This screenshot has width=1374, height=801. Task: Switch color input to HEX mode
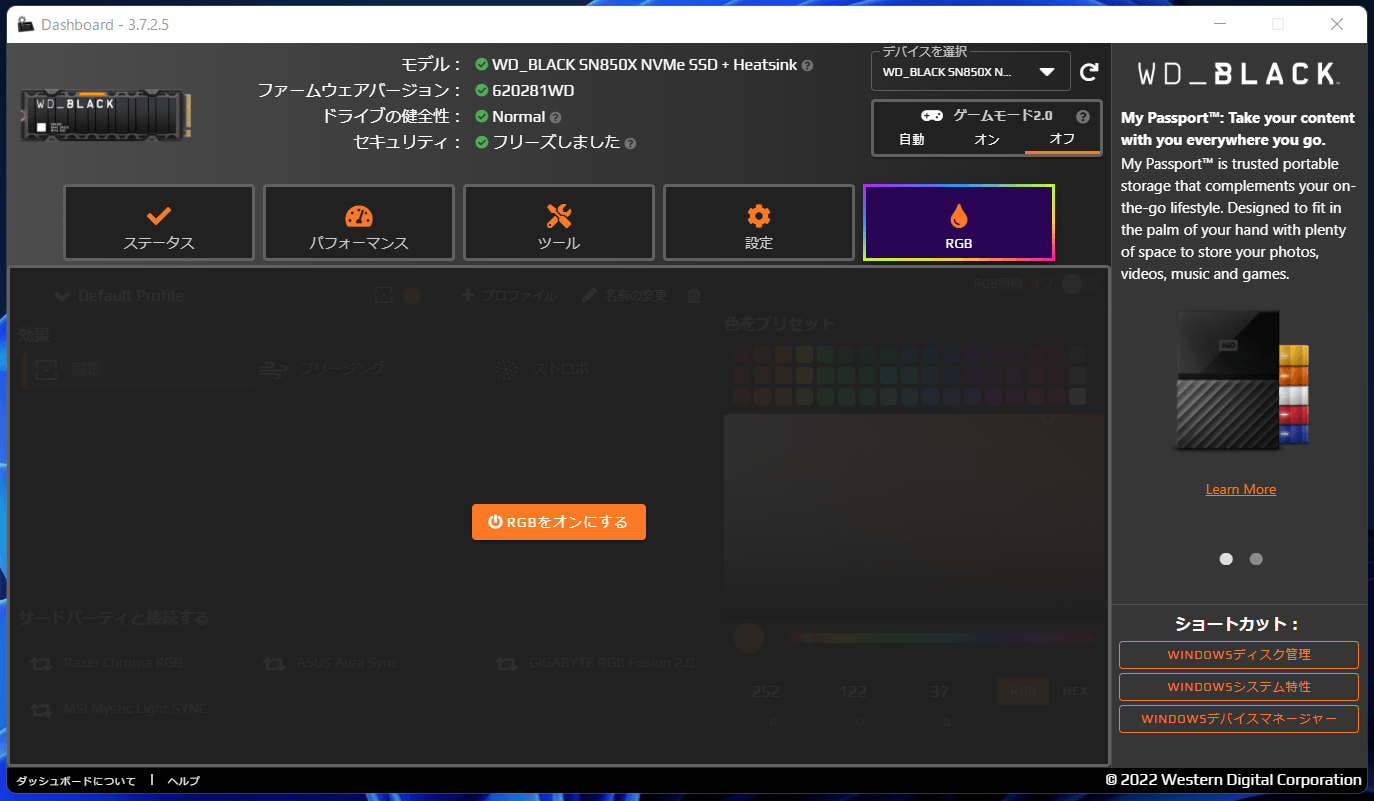coord(1075,691)
